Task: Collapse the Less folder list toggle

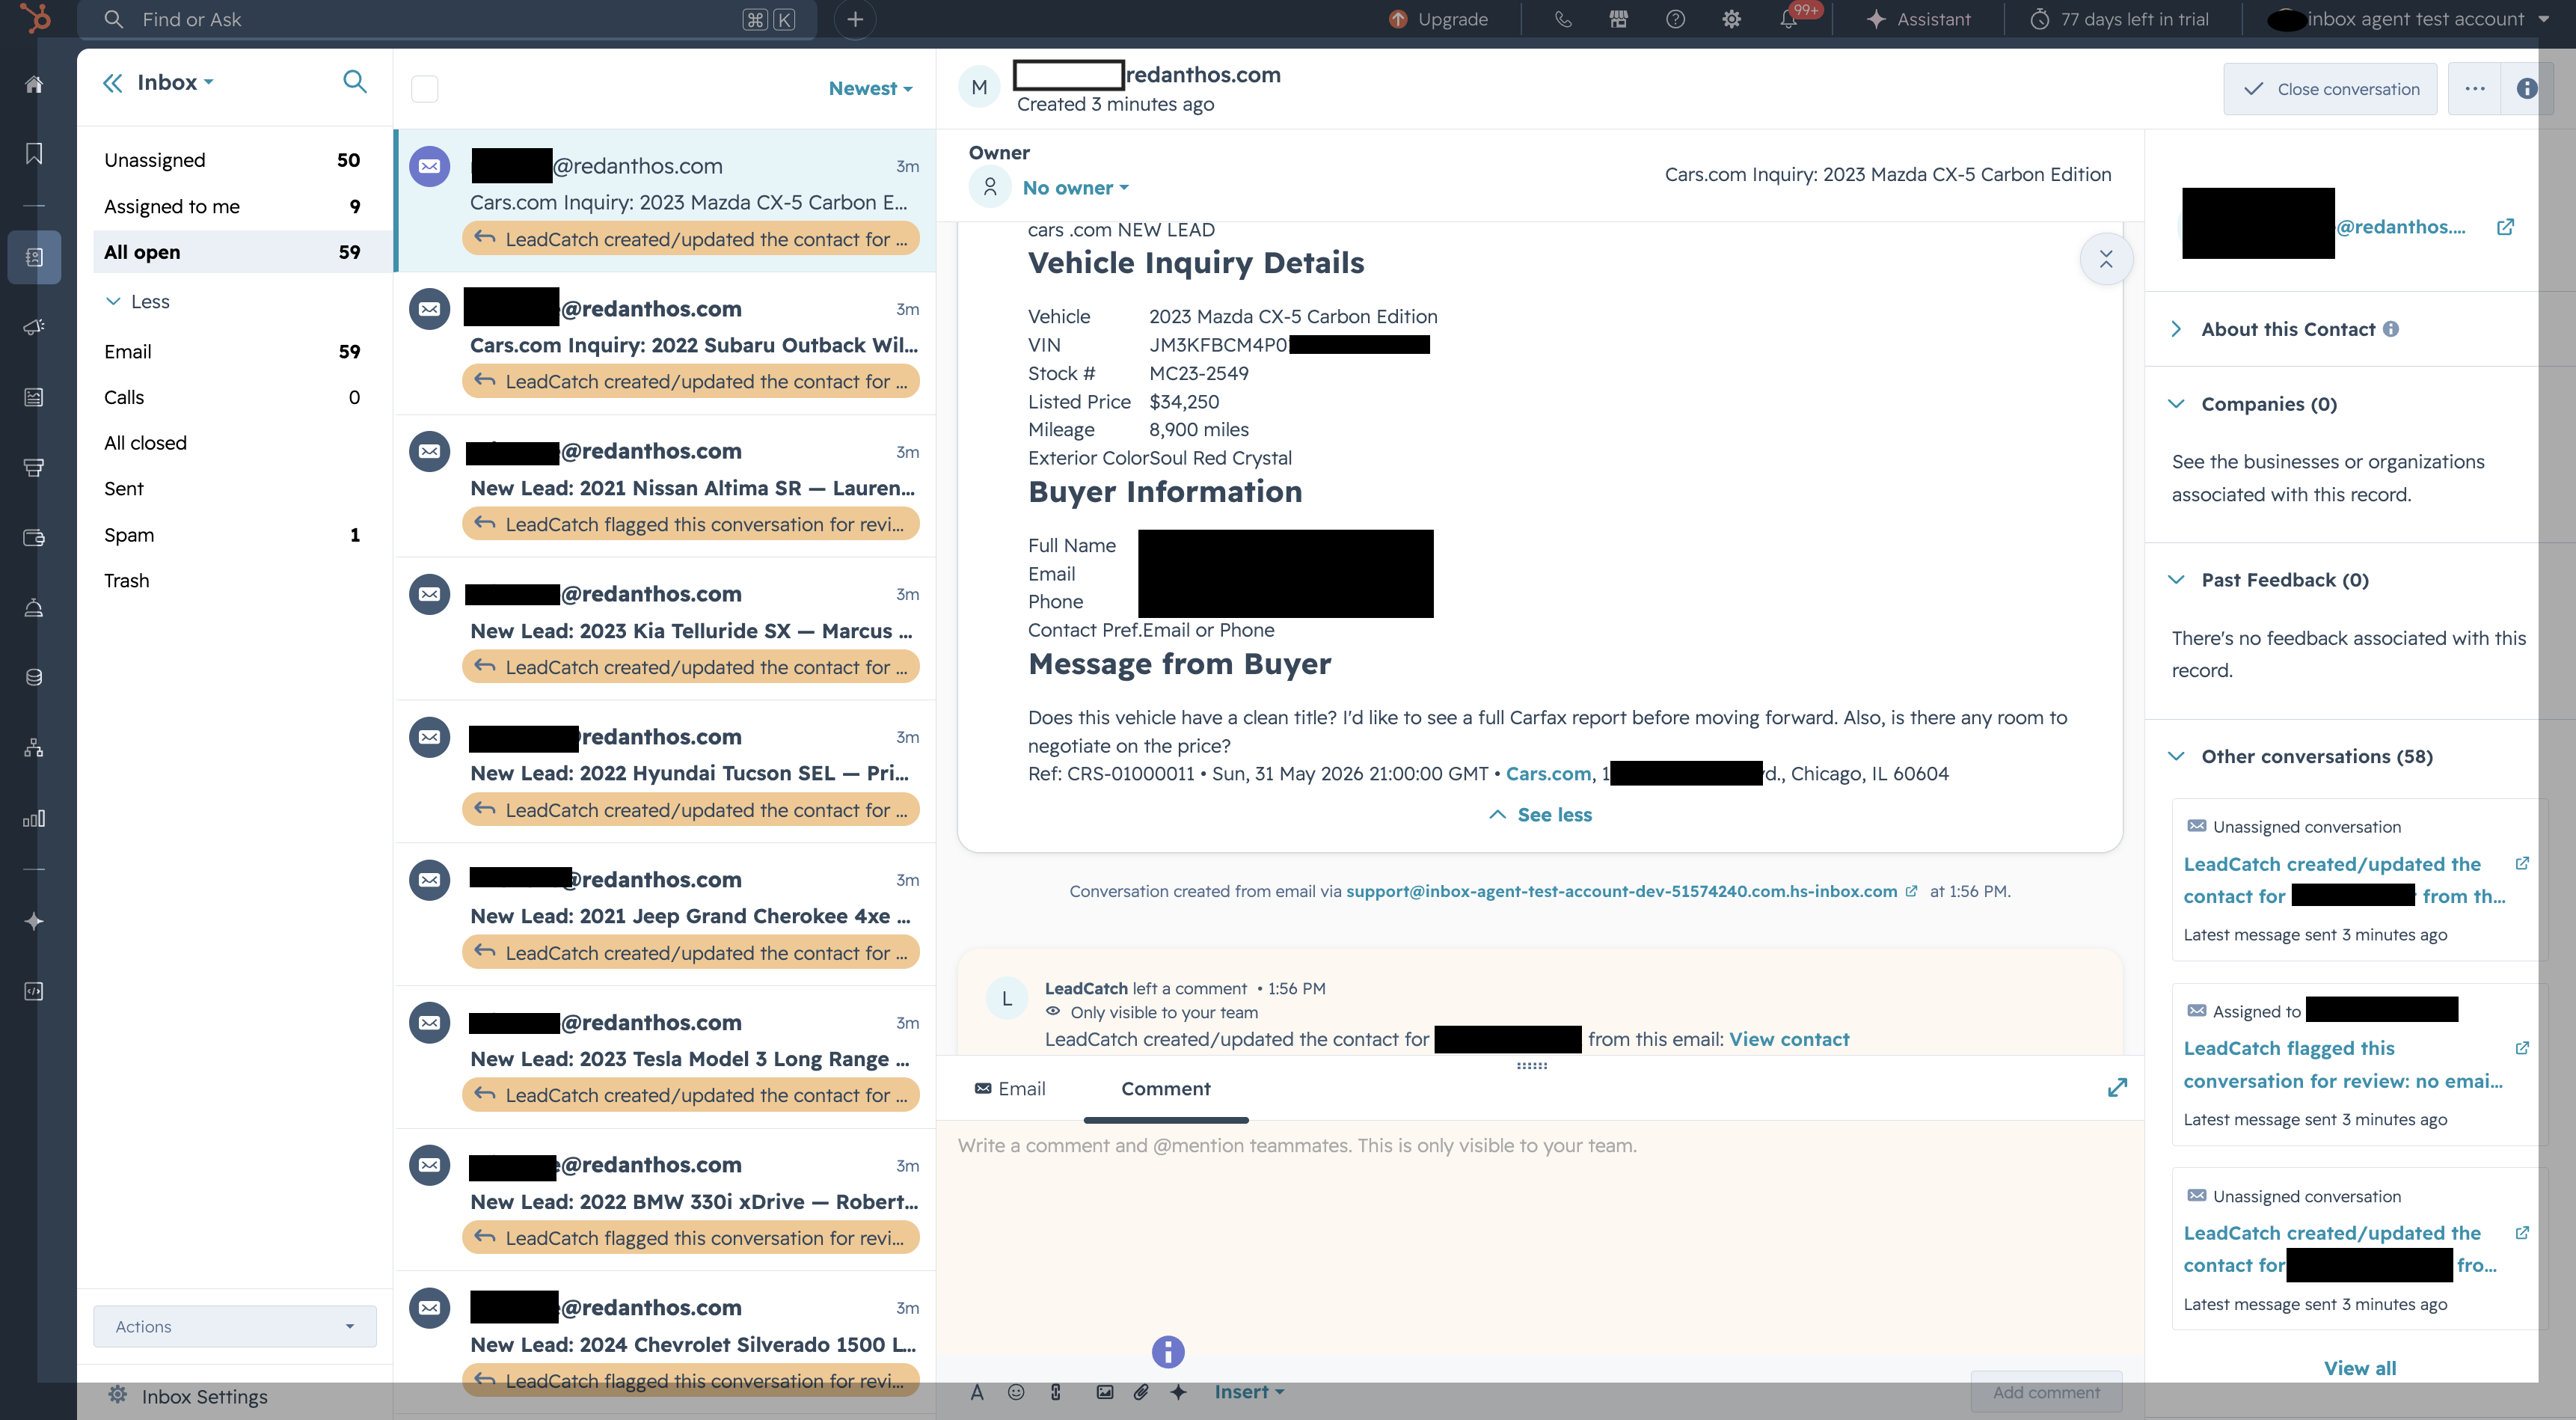Action: [138, 302]
